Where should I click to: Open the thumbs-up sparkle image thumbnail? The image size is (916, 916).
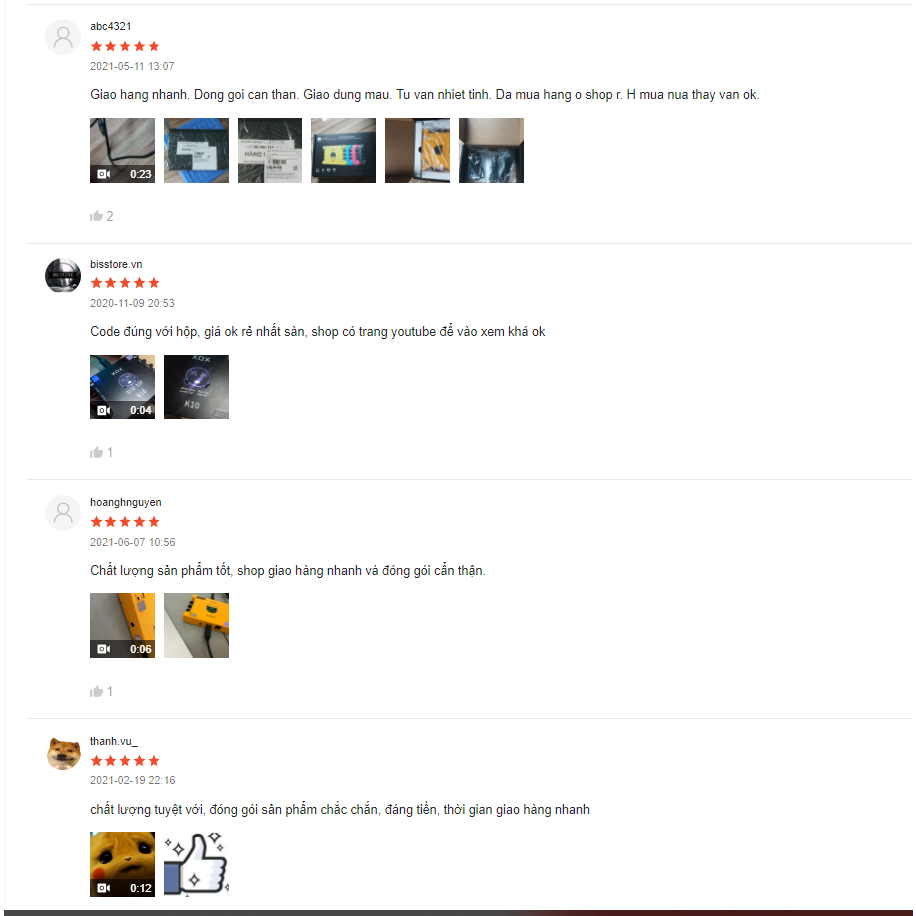click(x=196, y=865)
